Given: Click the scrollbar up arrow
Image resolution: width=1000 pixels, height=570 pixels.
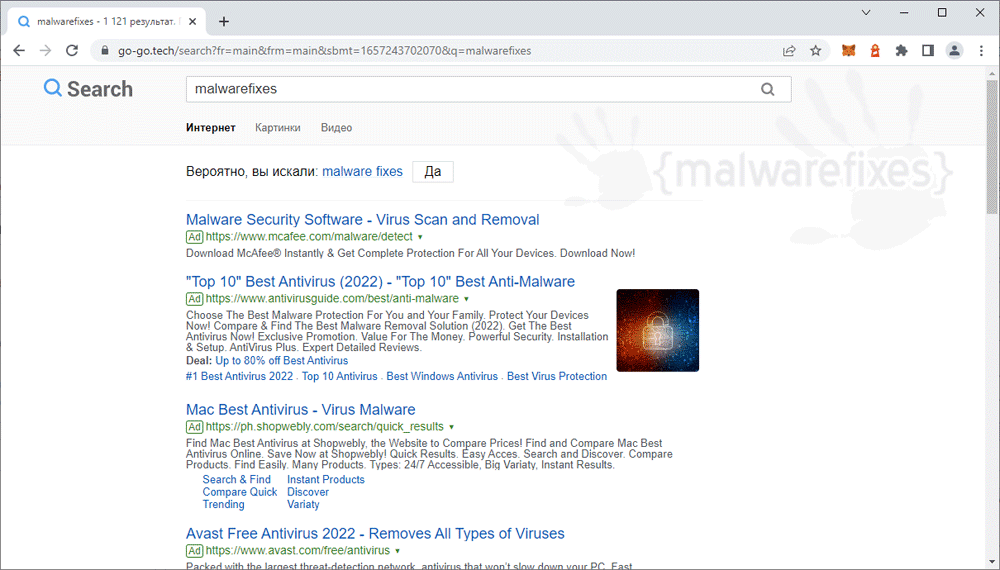Looking at the screenshot, I should (x=992, y=74).
